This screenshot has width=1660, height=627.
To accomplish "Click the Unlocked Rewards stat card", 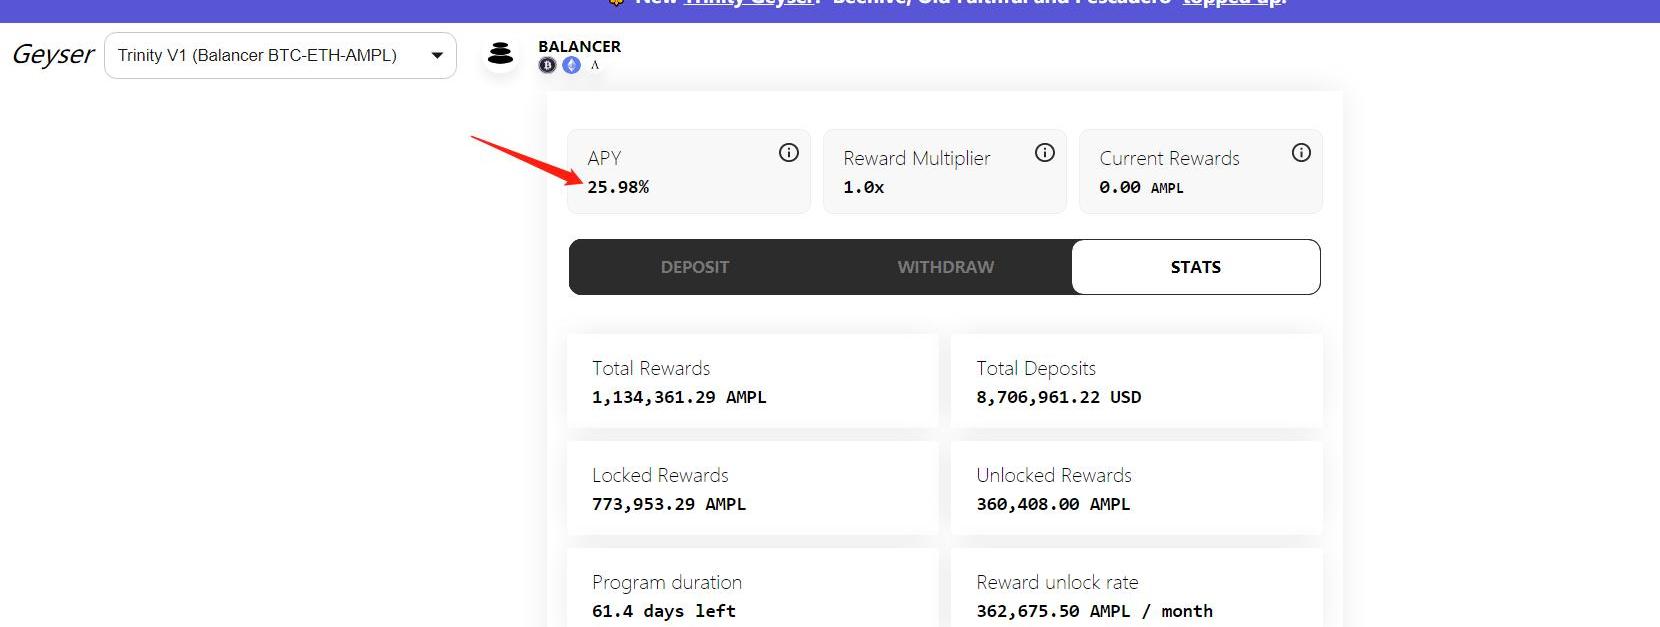I will pos(1136,489).
